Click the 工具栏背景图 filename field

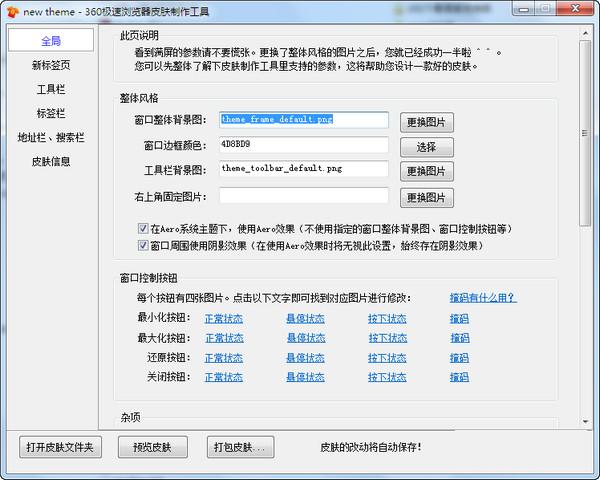(304, 169)
